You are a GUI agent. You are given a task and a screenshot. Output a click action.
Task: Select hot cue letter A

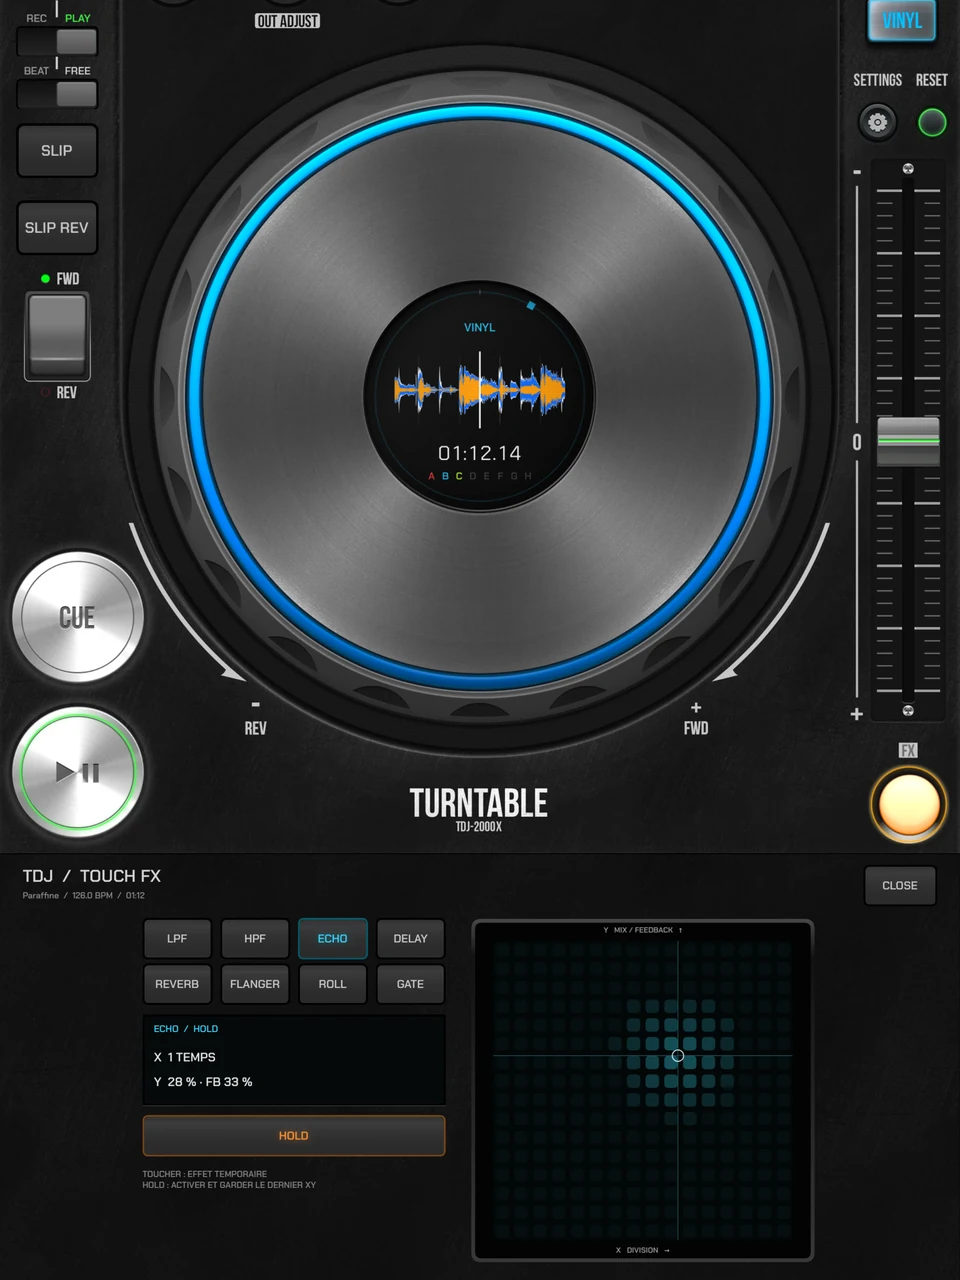point(432,476)
